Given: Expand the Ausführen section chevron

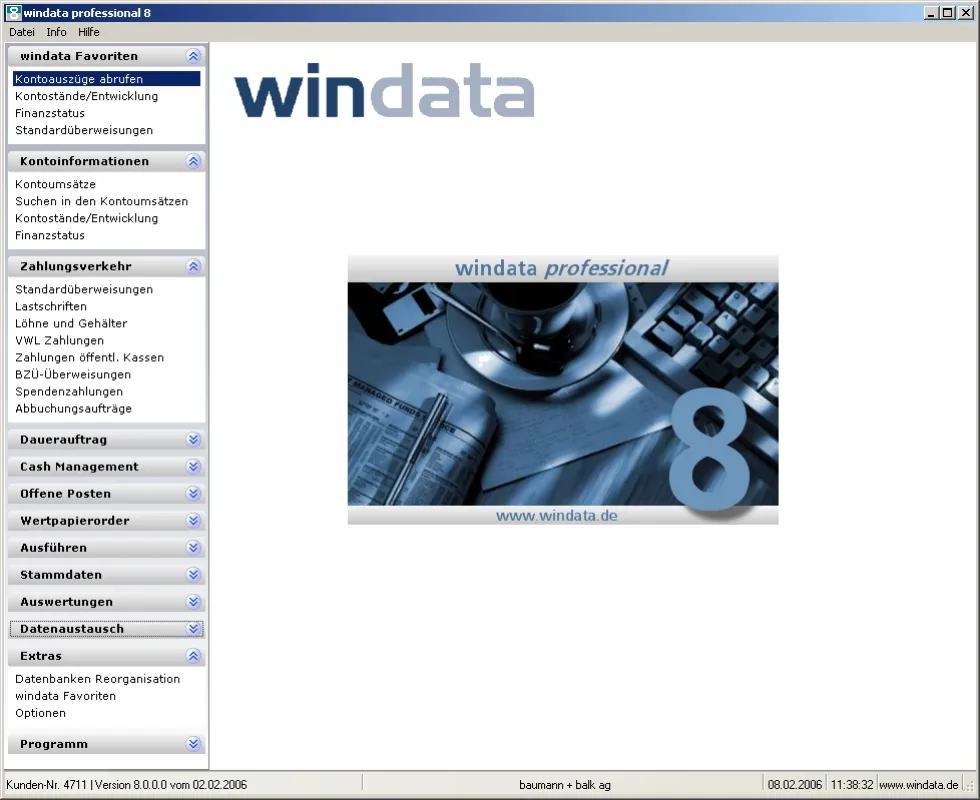Looking at the screenshot, I should [x=193, y=548].
